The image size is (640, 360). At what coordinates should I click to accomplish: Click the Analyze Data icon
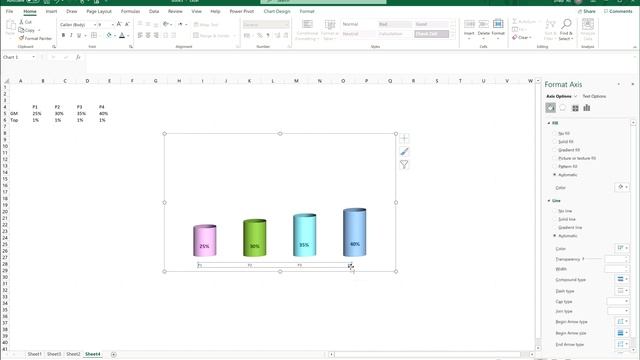(x=588, y=25)
